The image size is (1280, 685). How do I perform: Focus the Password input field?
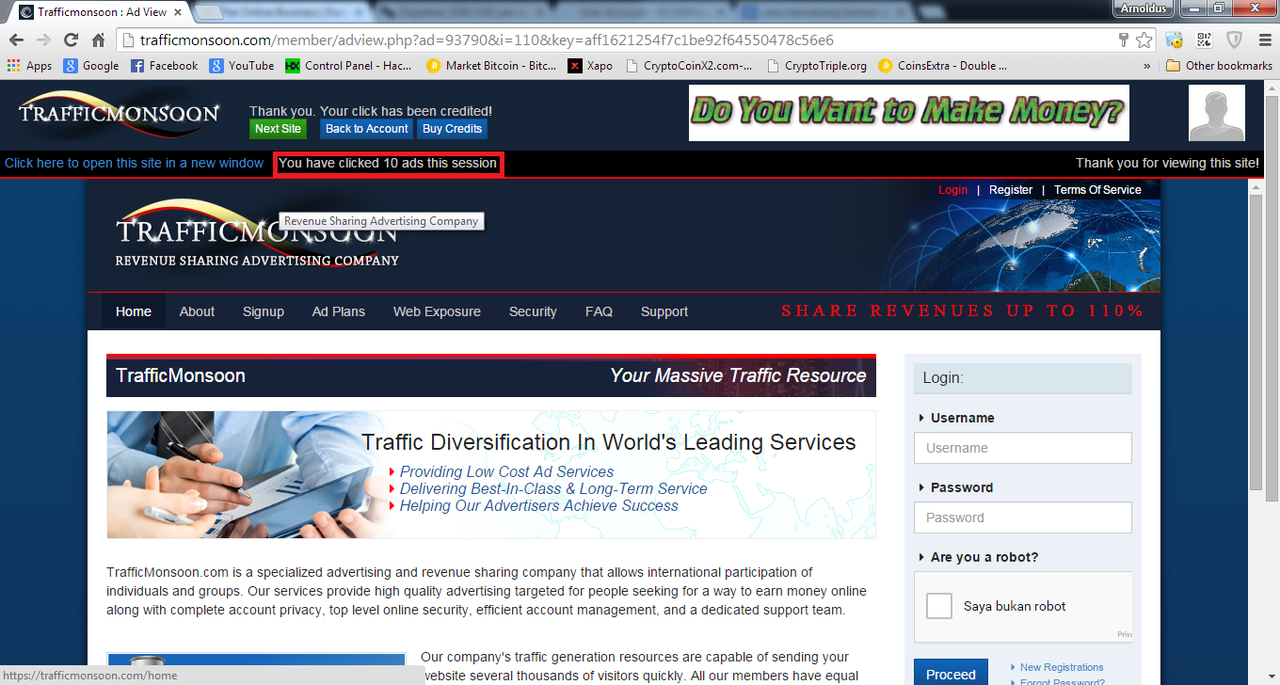(x=1023, y=518)
